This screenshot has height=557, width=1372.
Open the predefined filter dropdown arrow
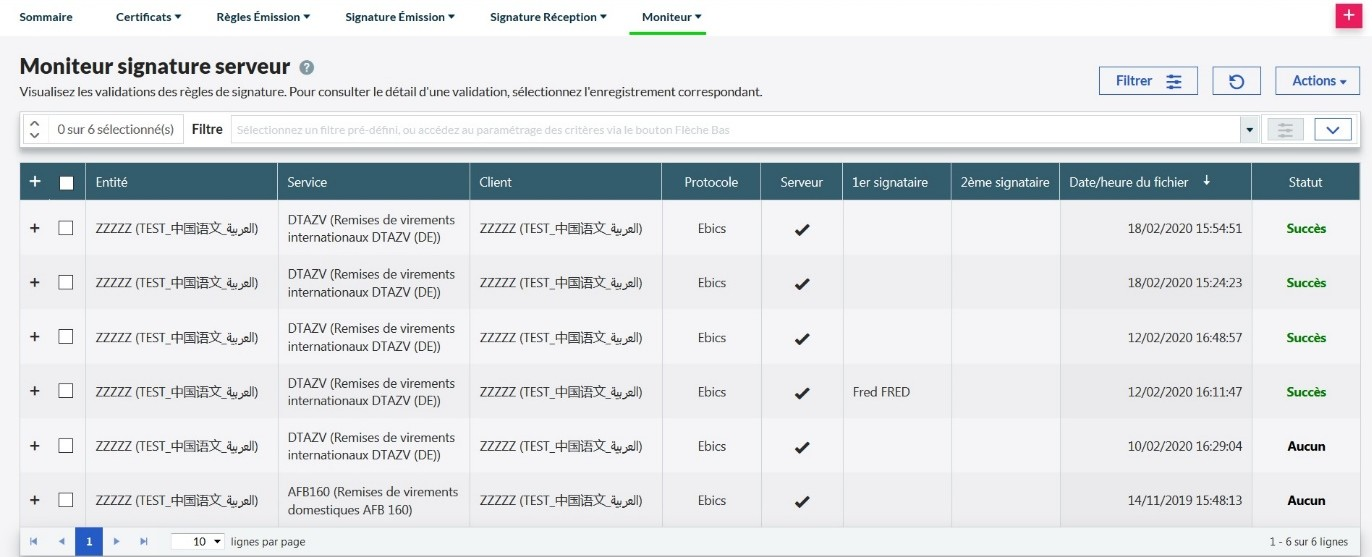[x=1248, y=130]
